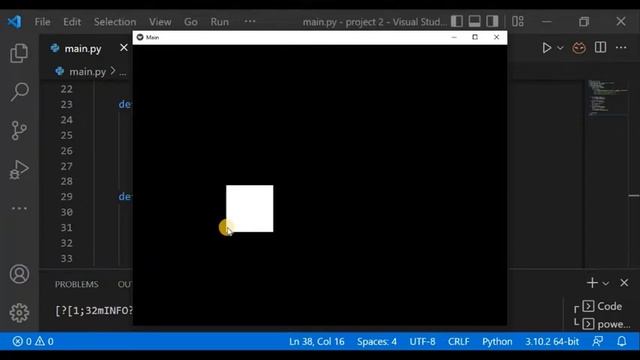The width and height of the screenshot is (640, 360).
Task: Click the orange cat-face extension icon
Action: pyautogui.click(x=579, y=48)
